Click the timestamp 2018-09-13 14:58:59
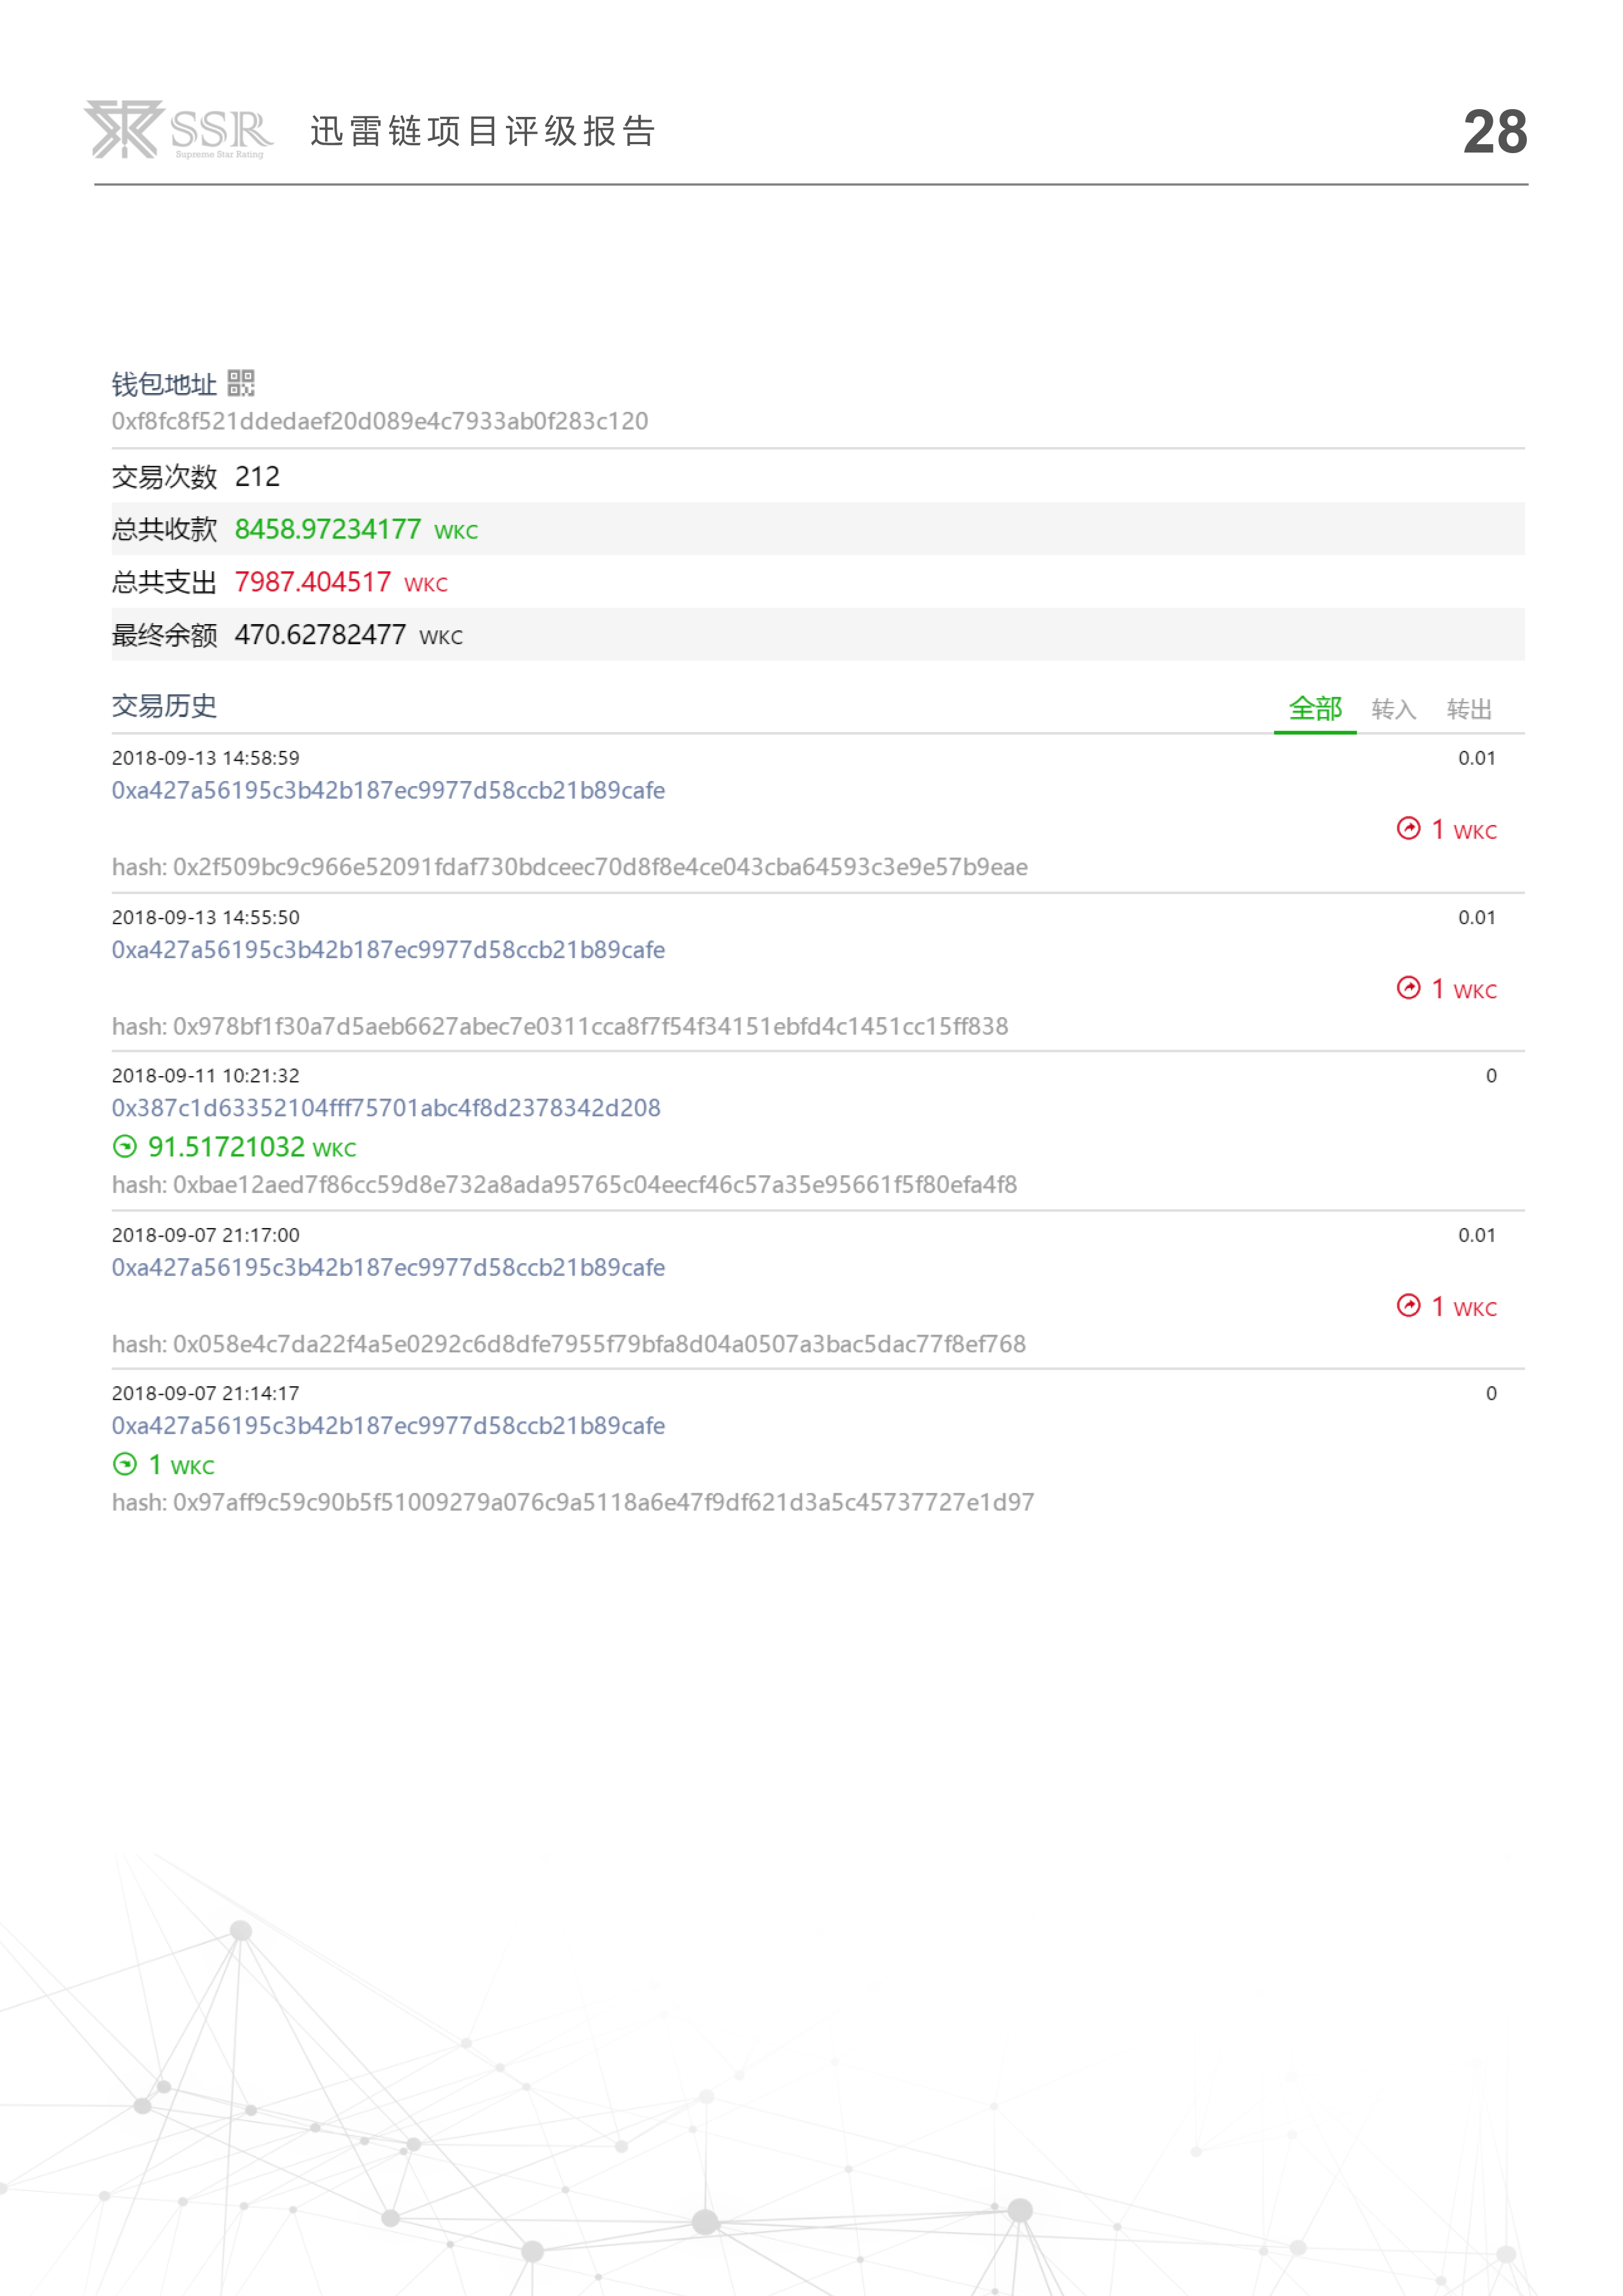This screenshot has height=2296, width=1623. (205, 758)
